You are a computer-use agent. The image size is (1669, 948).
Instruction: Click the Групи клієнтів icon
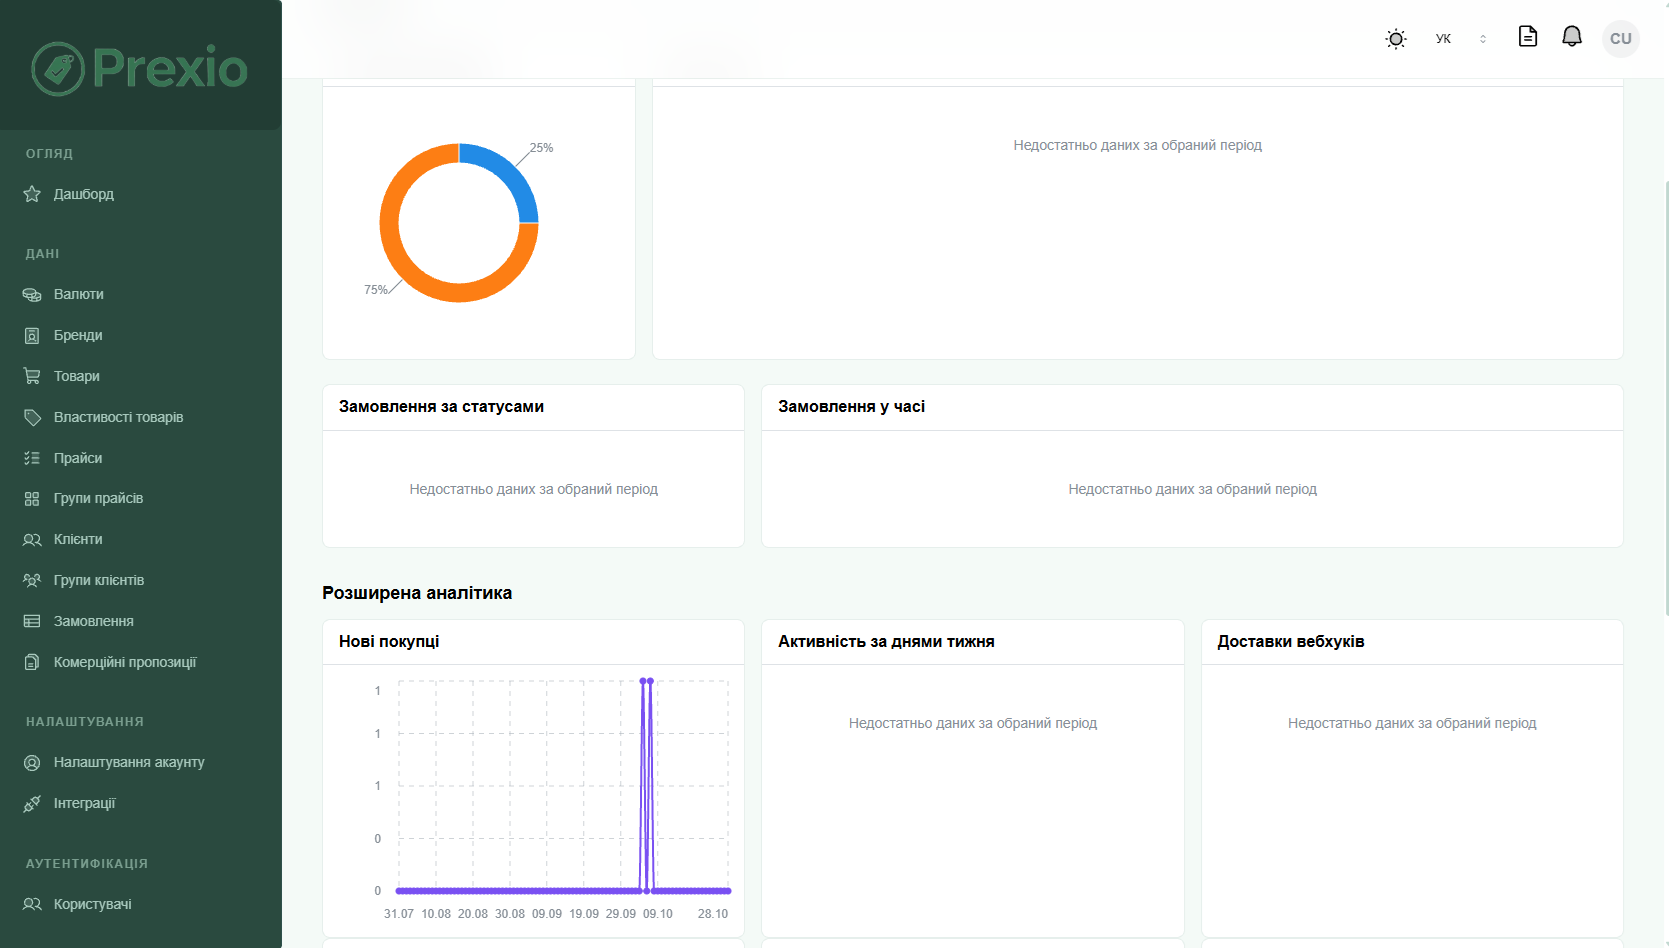32,580
